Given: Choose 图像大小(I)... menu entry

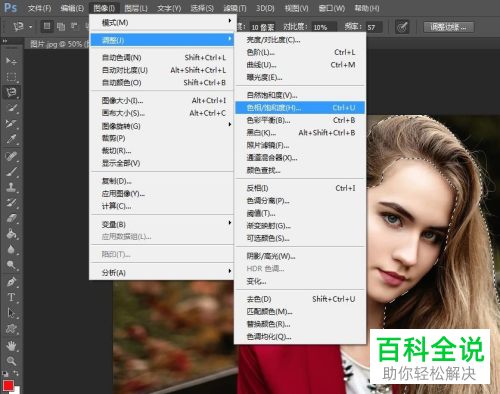Looking at the screenshot, I should click(163, 101).
